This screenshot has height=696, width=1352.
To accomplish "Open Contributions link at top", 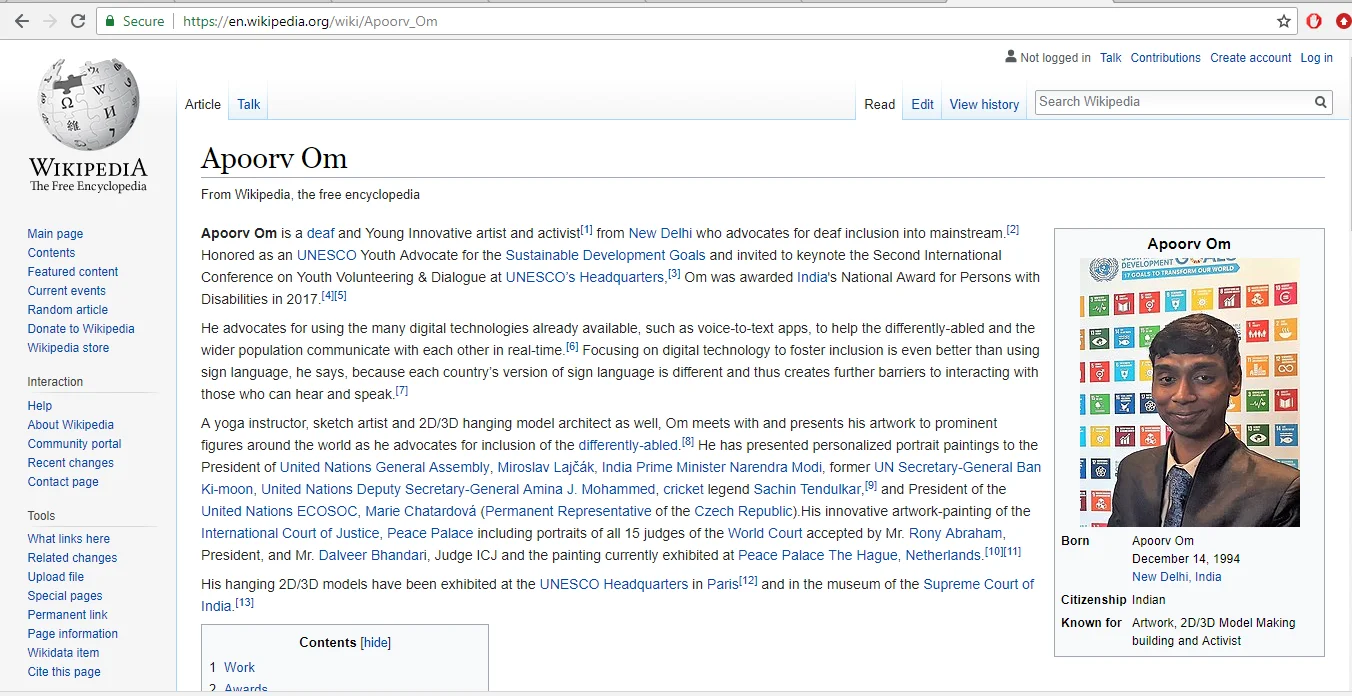I will point(1165,58).
